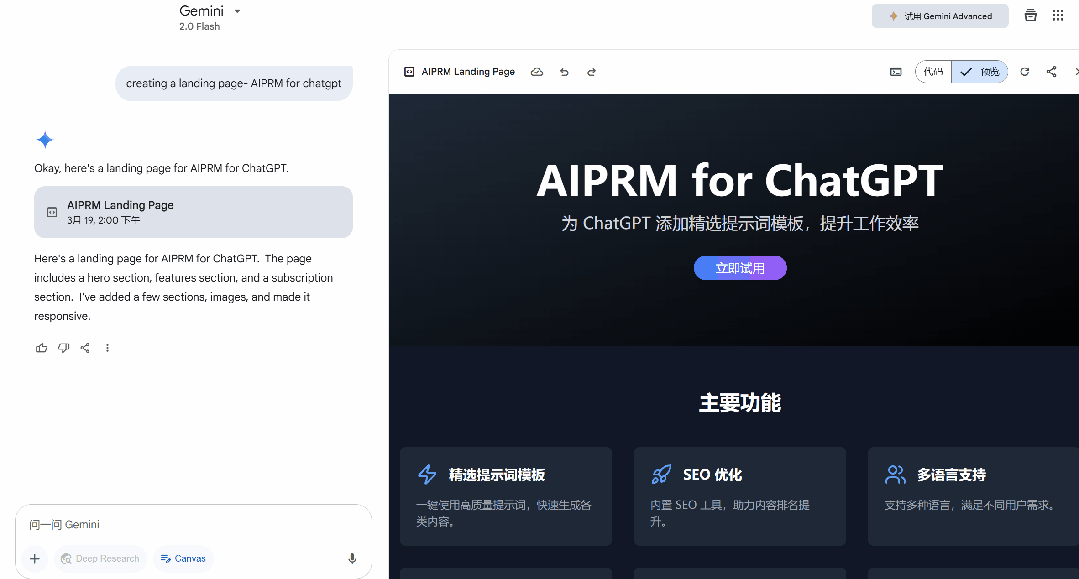Click the Ask Gemini input field
Viewport: 1079px width, 579px height.
tap(190, 525)
